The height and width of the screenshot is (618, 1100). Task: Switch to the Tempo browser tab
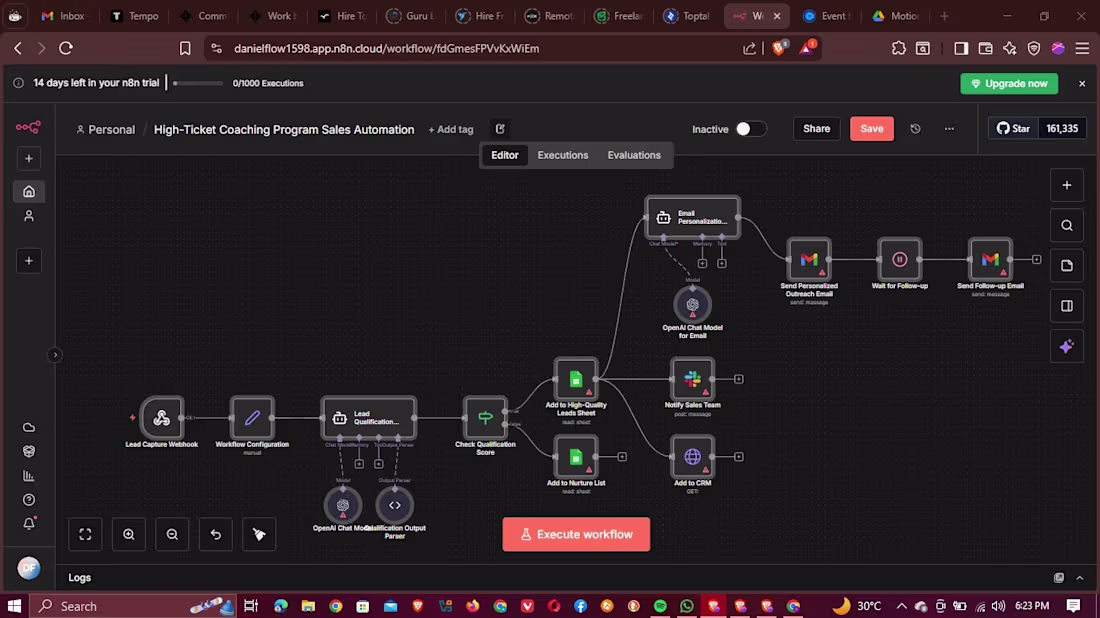click(x=135, y=15)
